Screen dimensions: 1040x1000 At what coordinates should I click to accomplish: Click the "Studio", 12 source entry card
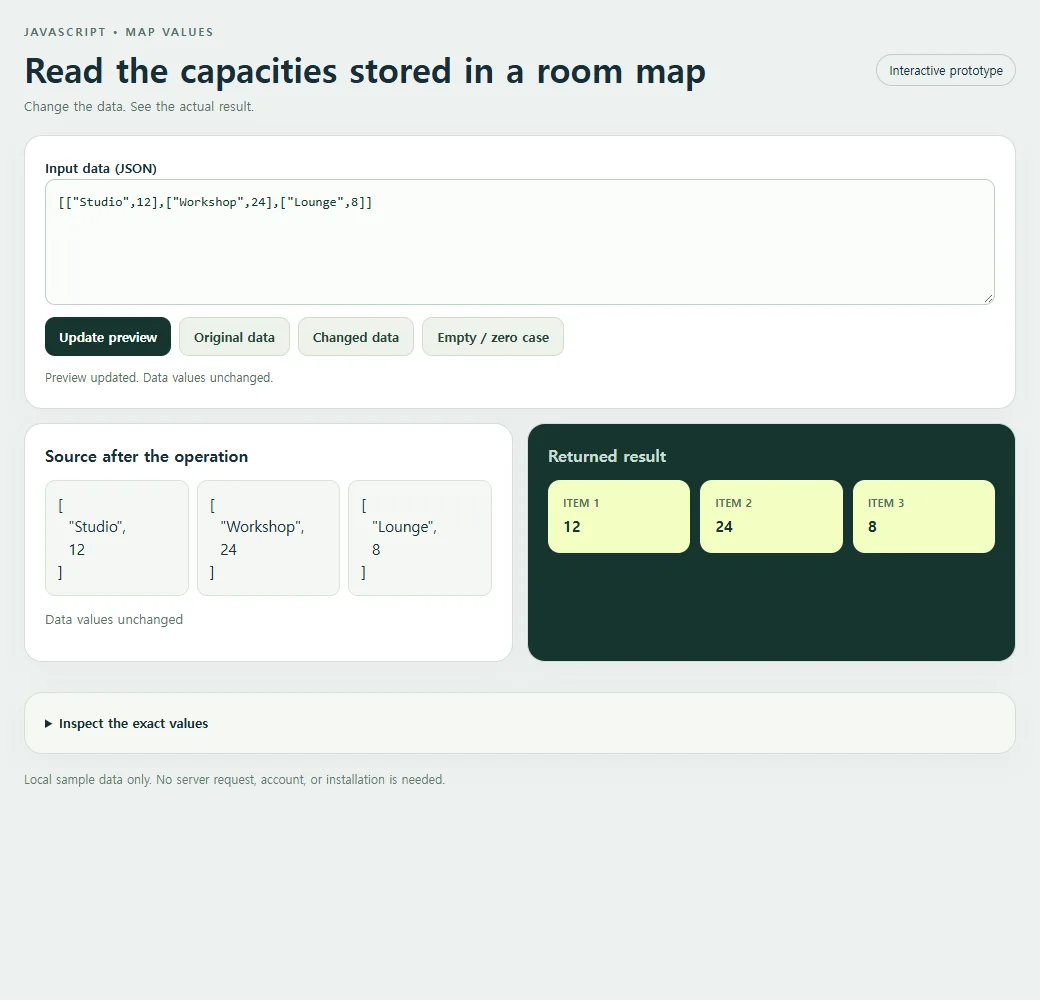[x=117, y=538]
